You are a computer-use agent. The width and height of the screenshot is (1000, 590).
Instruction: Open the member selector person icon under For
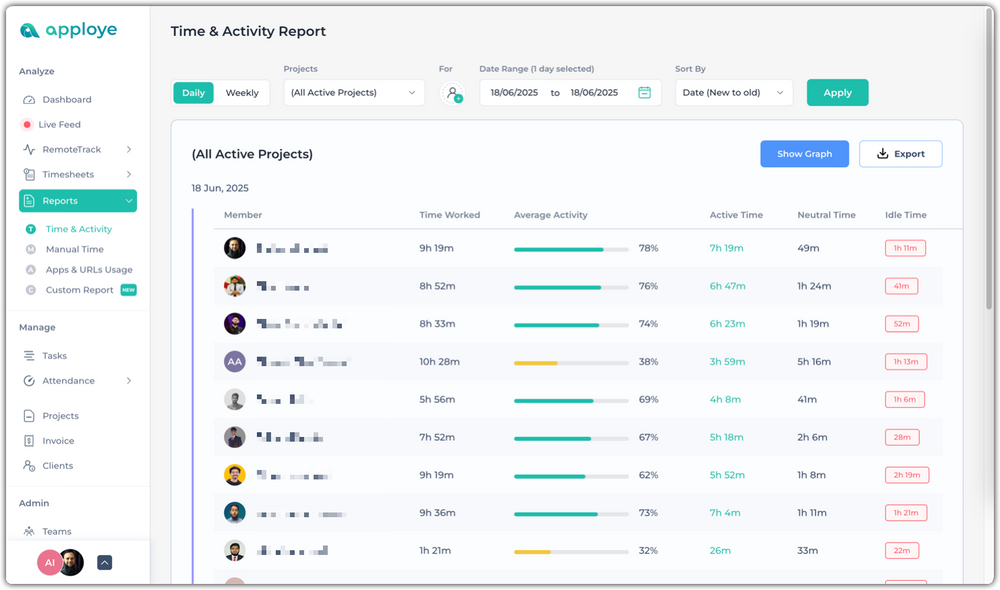coord(452,92)
